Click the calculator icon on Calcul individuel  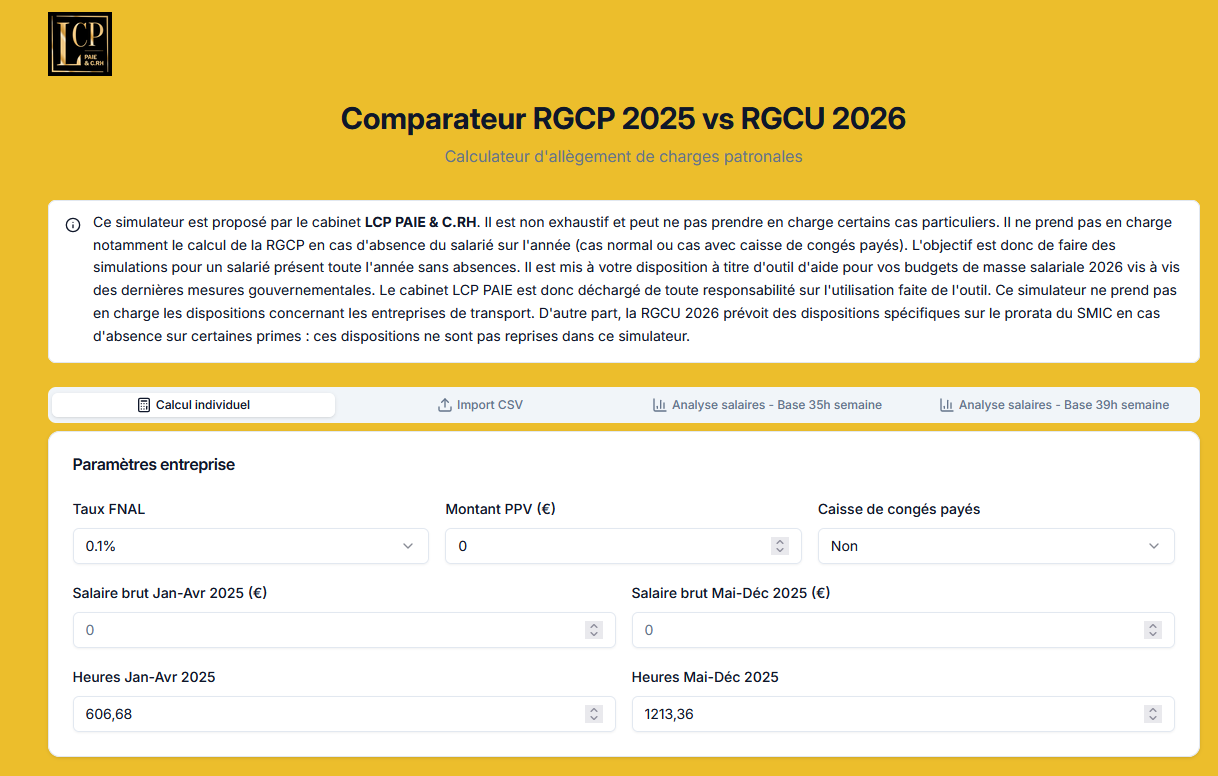[x=144, y=405]
